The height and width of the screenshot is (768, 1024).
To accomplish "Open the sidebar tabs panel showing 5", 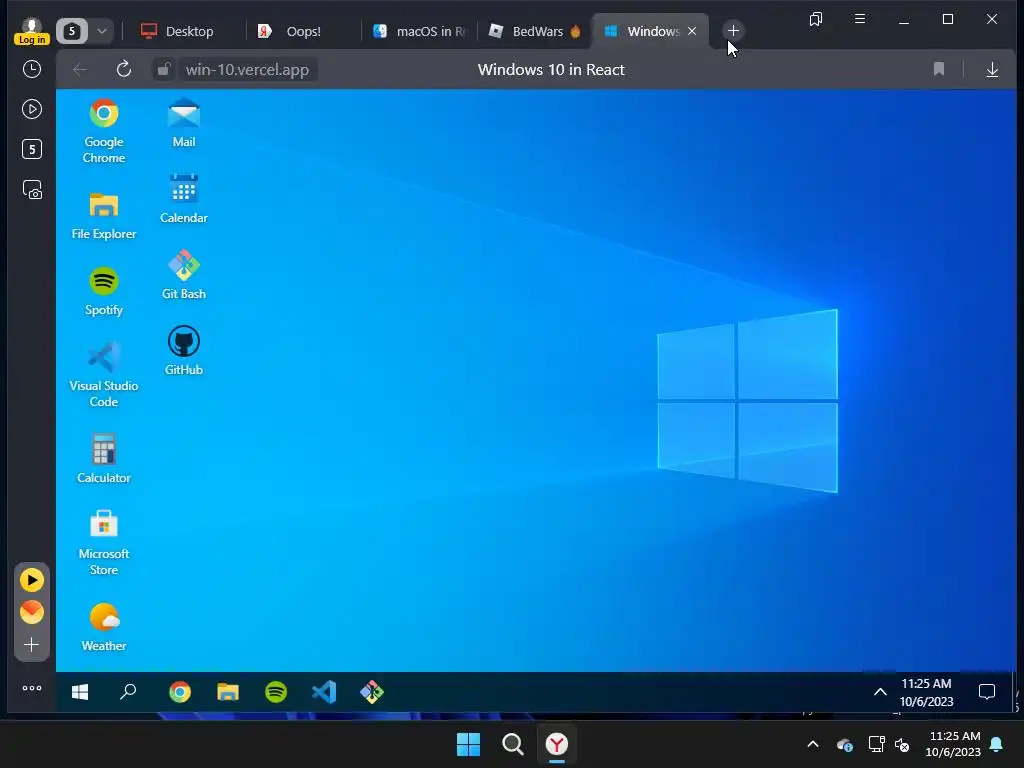I will [x=31, y=149].
